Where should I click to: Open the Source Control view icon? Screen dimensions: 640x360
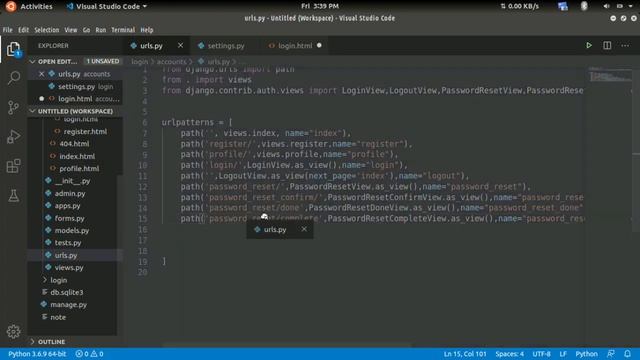pos(13,107)
